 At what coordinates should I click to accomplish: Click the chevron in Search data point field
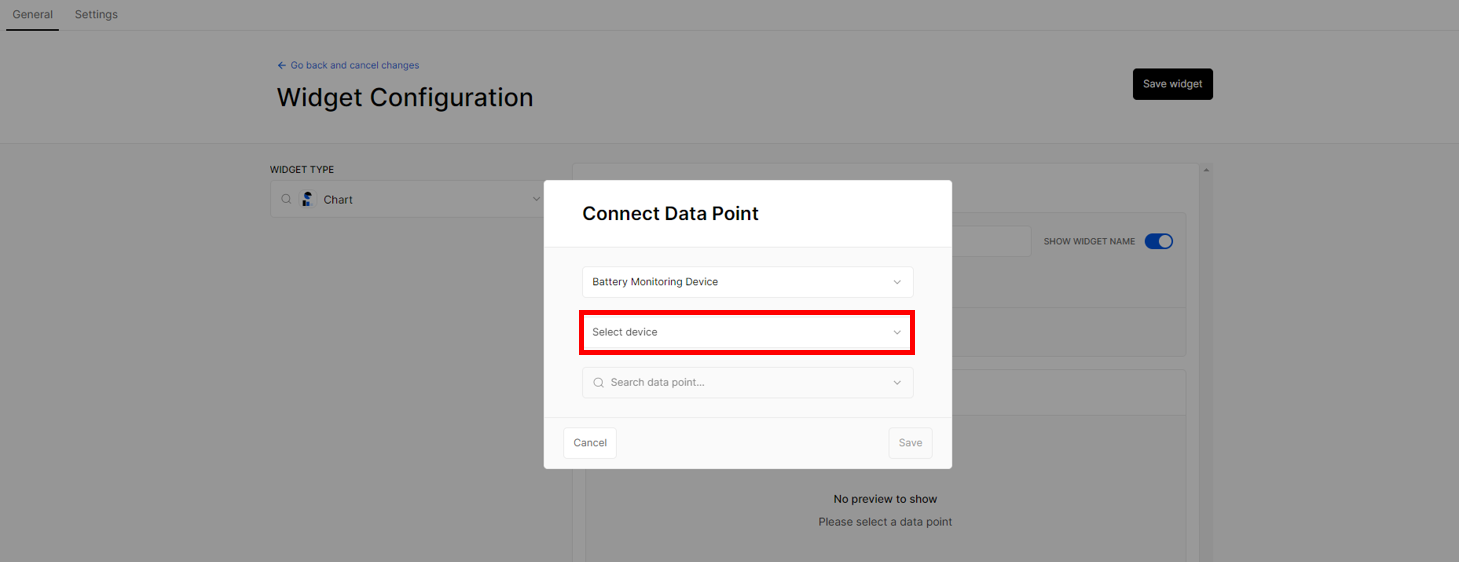(x=897, y=382)
